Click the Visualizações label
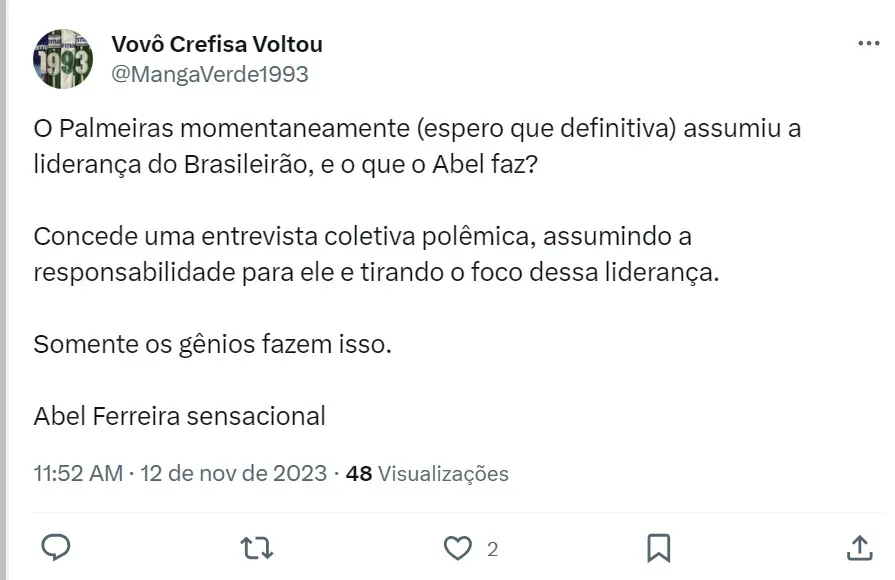This screenshot has width=895, height=580. click(x=443, y=473)
